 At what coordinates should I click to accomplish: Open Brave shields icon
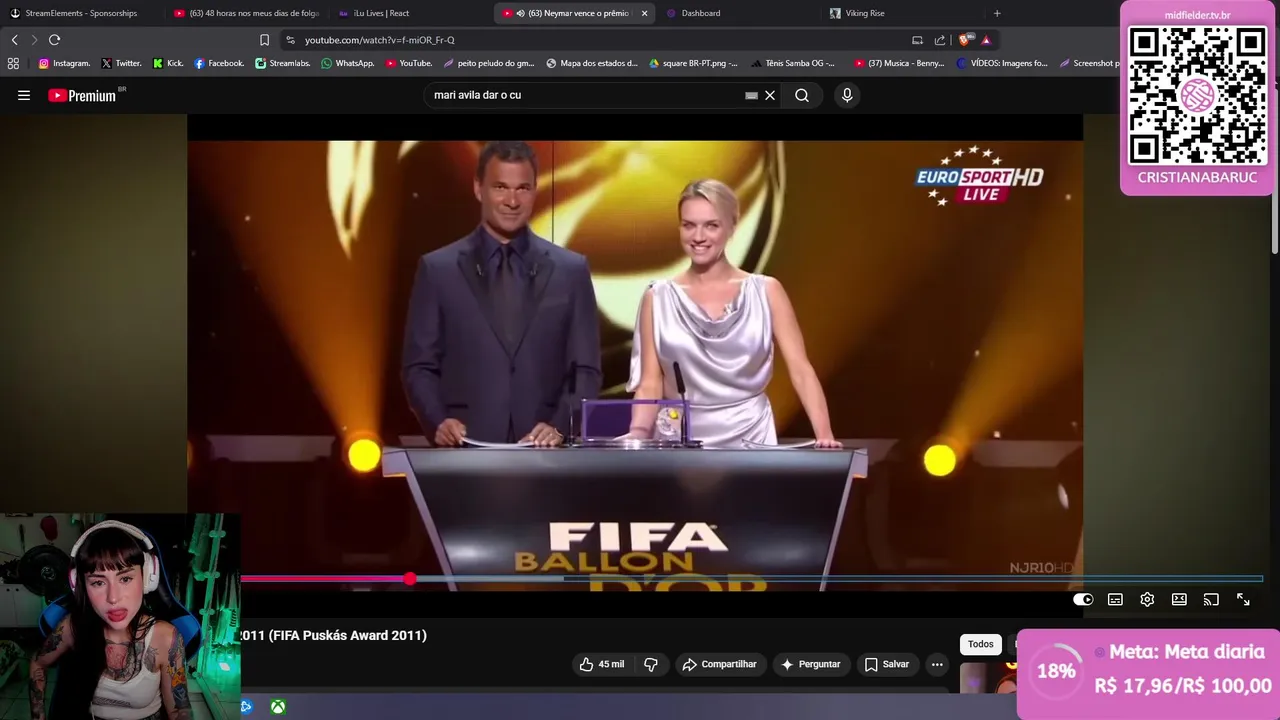964,40
